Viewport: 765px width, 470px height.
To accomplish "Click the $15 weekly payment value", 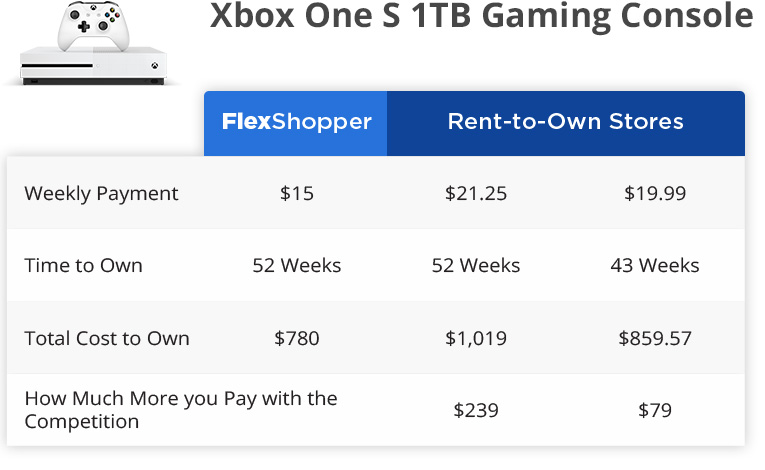I will (297, 194).
